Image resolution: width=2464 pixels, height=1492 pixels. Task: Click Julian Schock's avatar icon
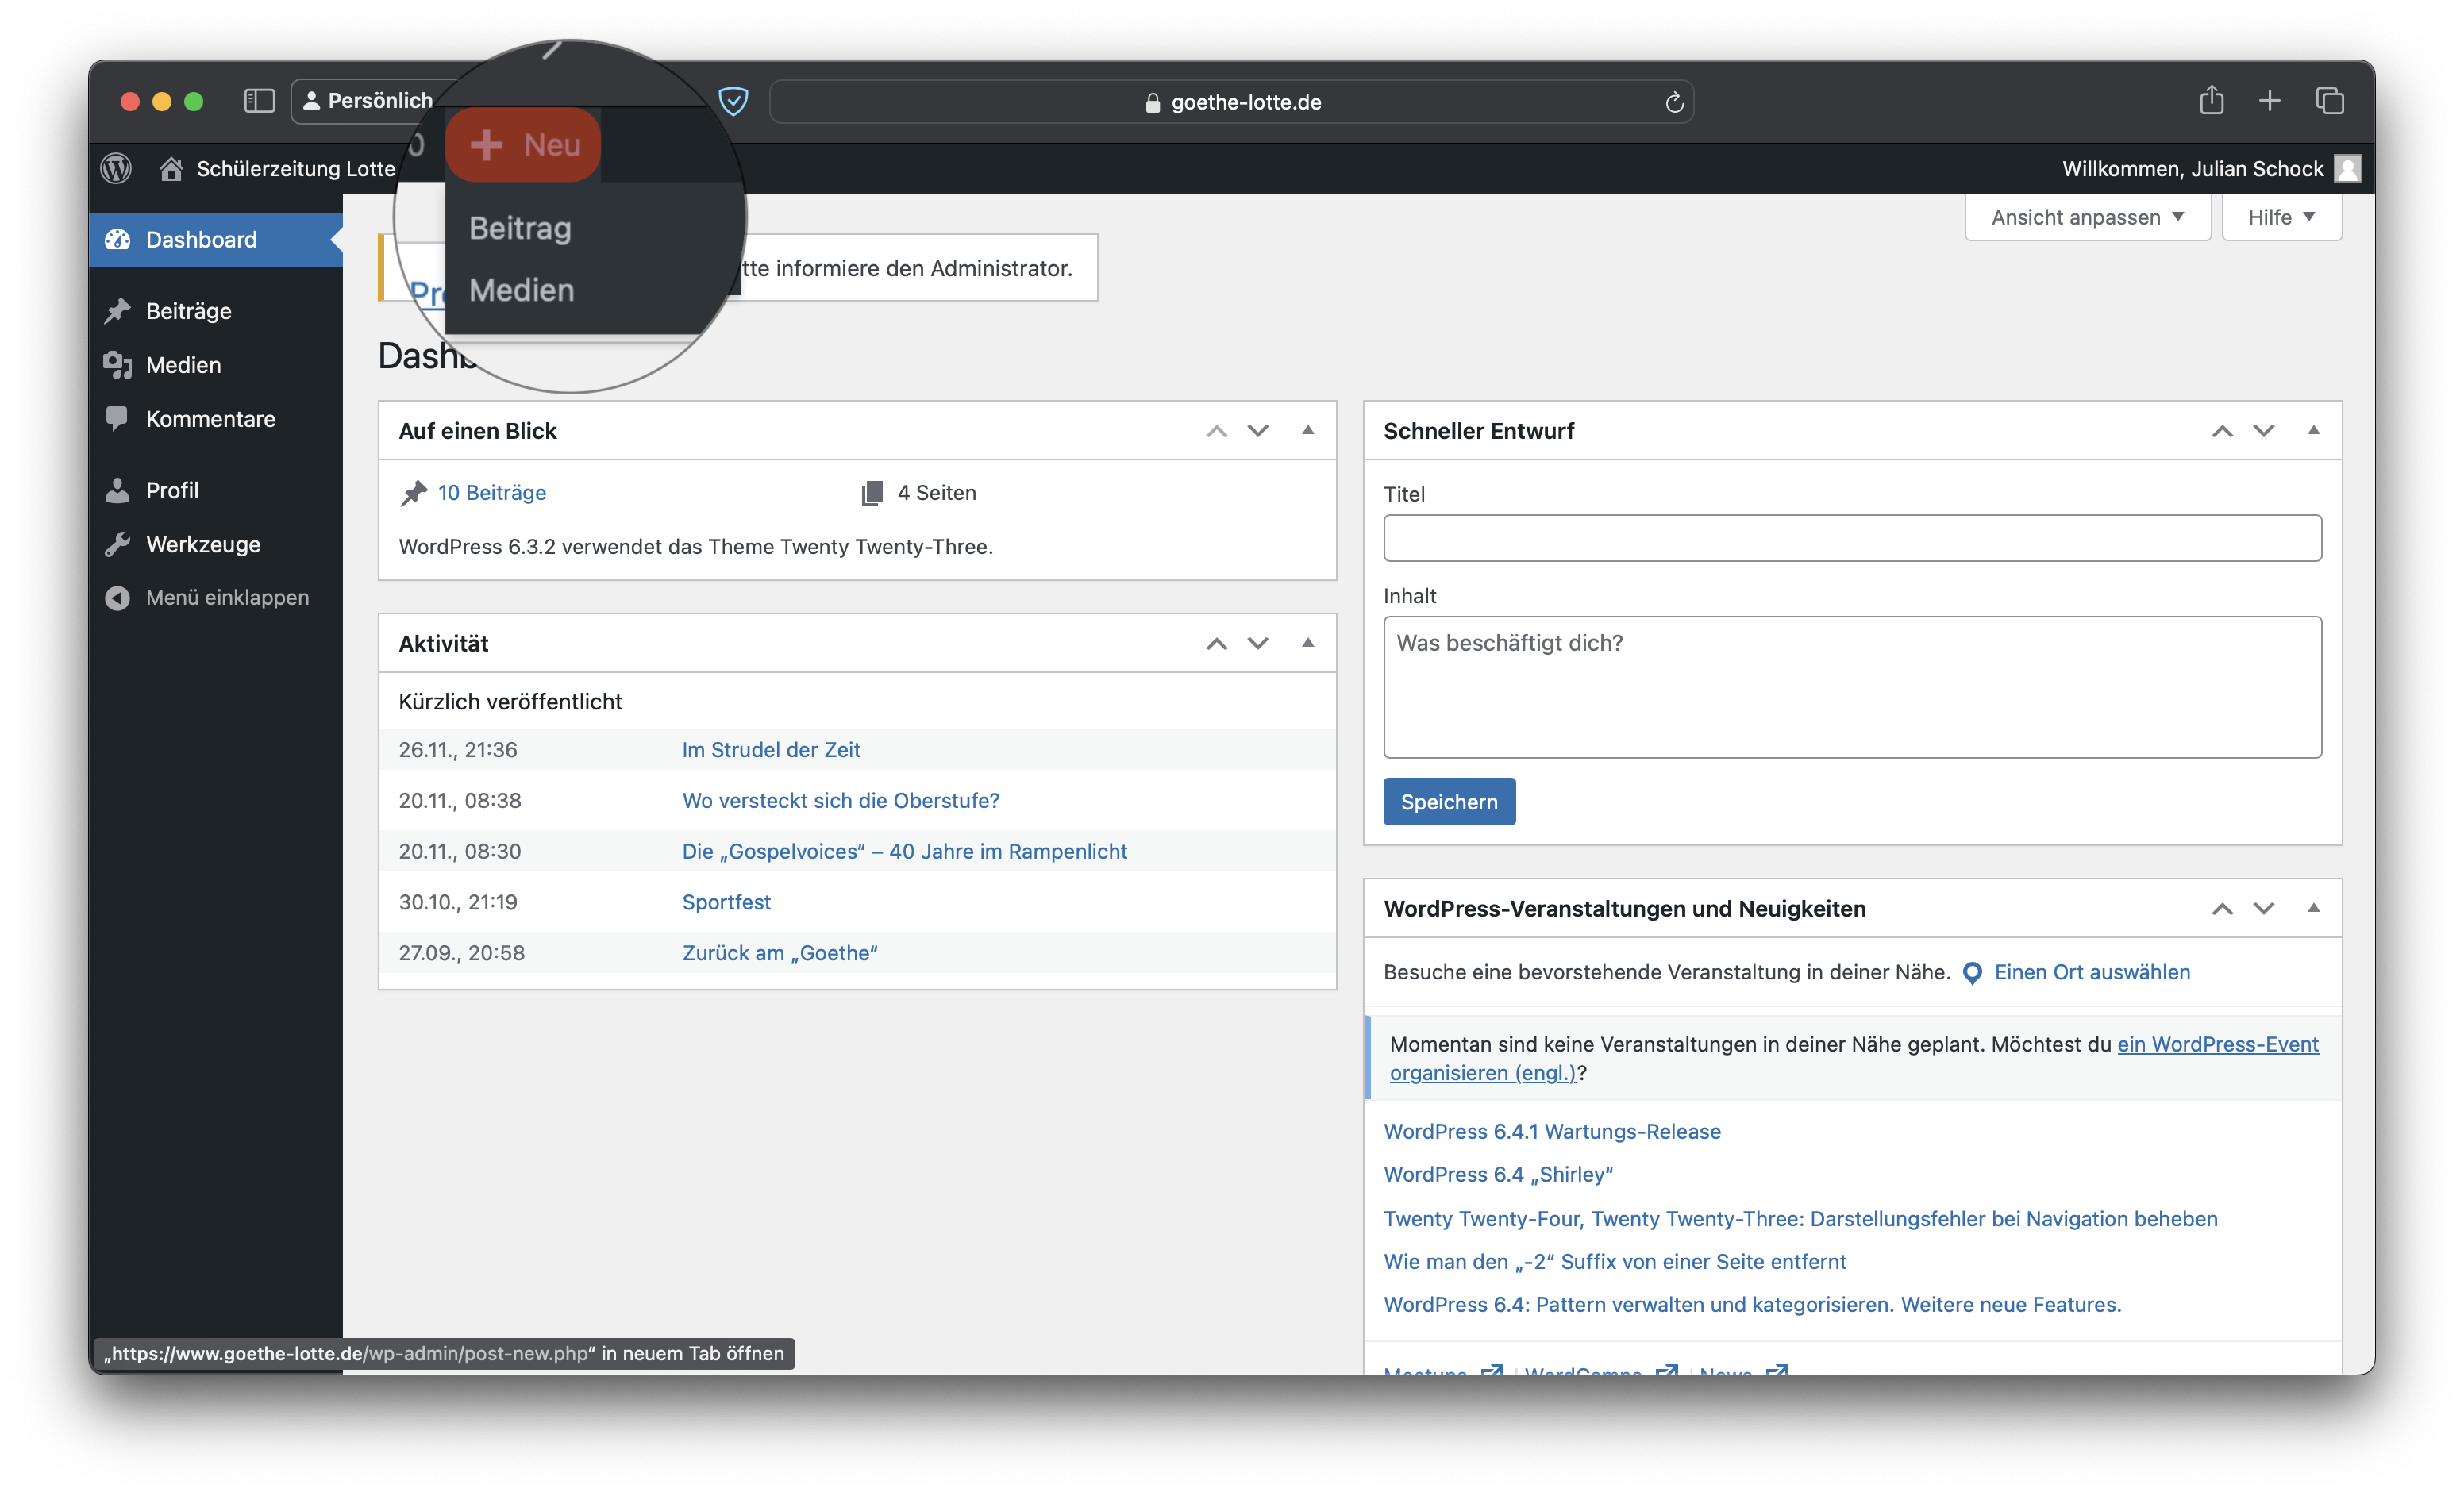(x=2347, y=168)
